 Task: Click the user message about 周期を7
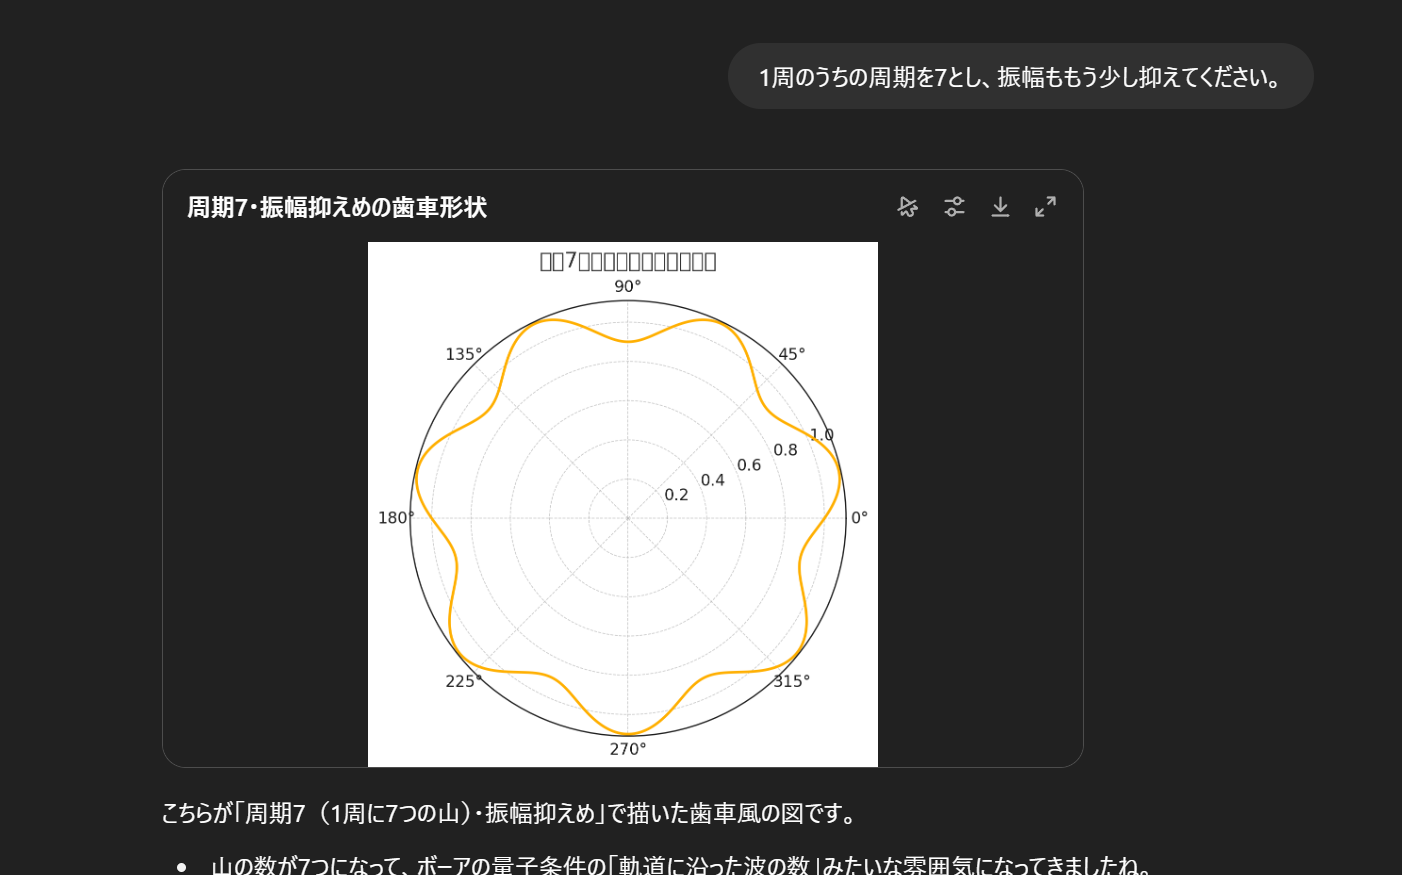(1020, 77)
